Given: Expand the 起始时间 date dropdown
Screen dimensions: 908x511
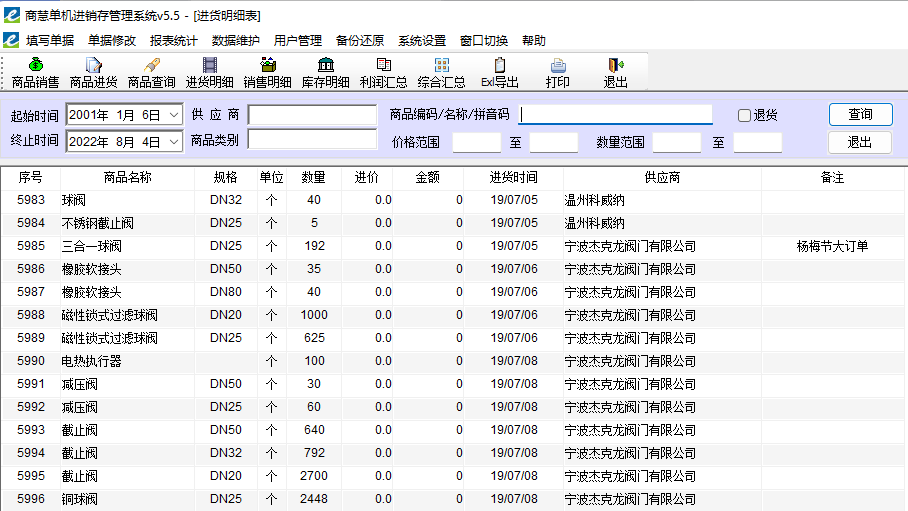Looking at the screenshot, I should point(174,115).
